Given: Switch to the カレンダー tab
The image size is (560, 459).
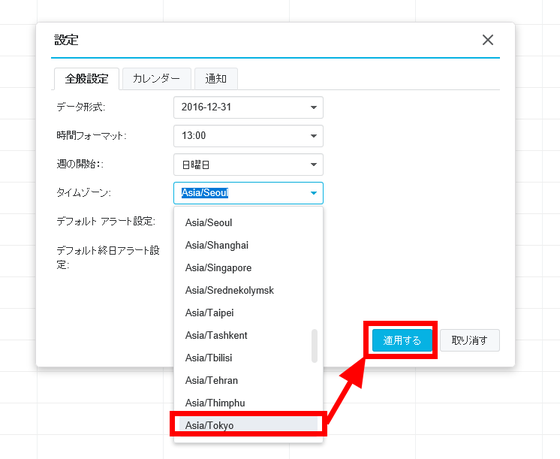Looking at the screenshot, I should tap(156, 78).
